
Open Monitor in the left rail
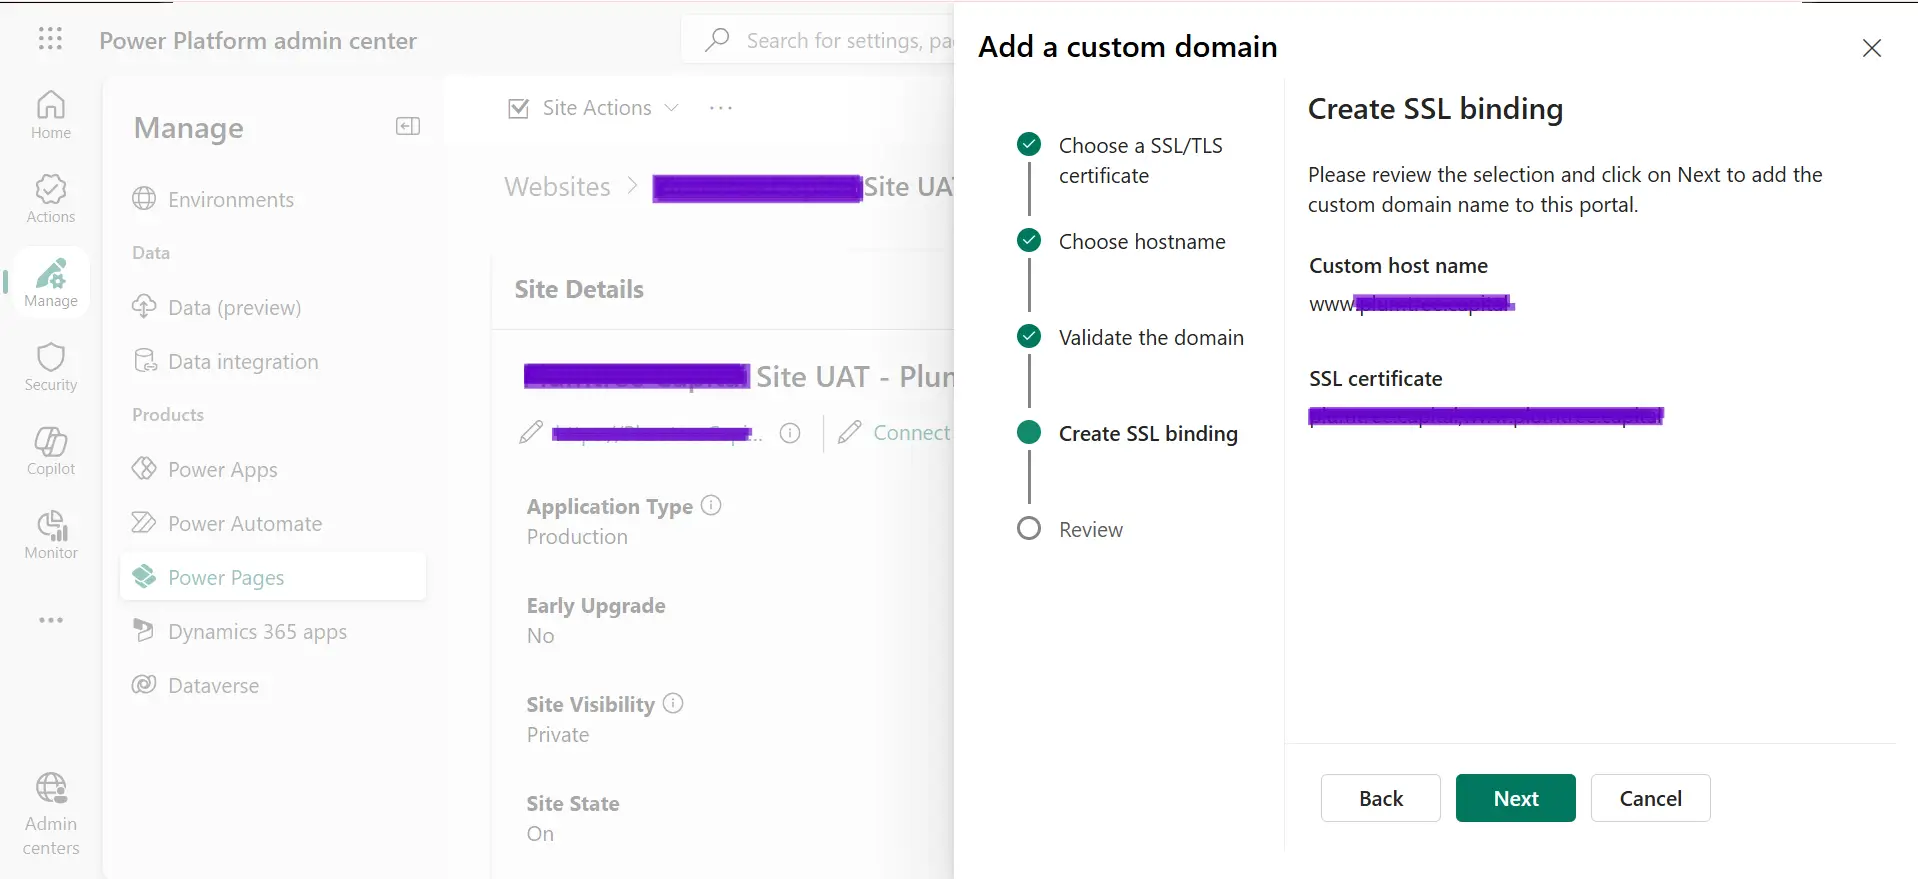[51, 535]
